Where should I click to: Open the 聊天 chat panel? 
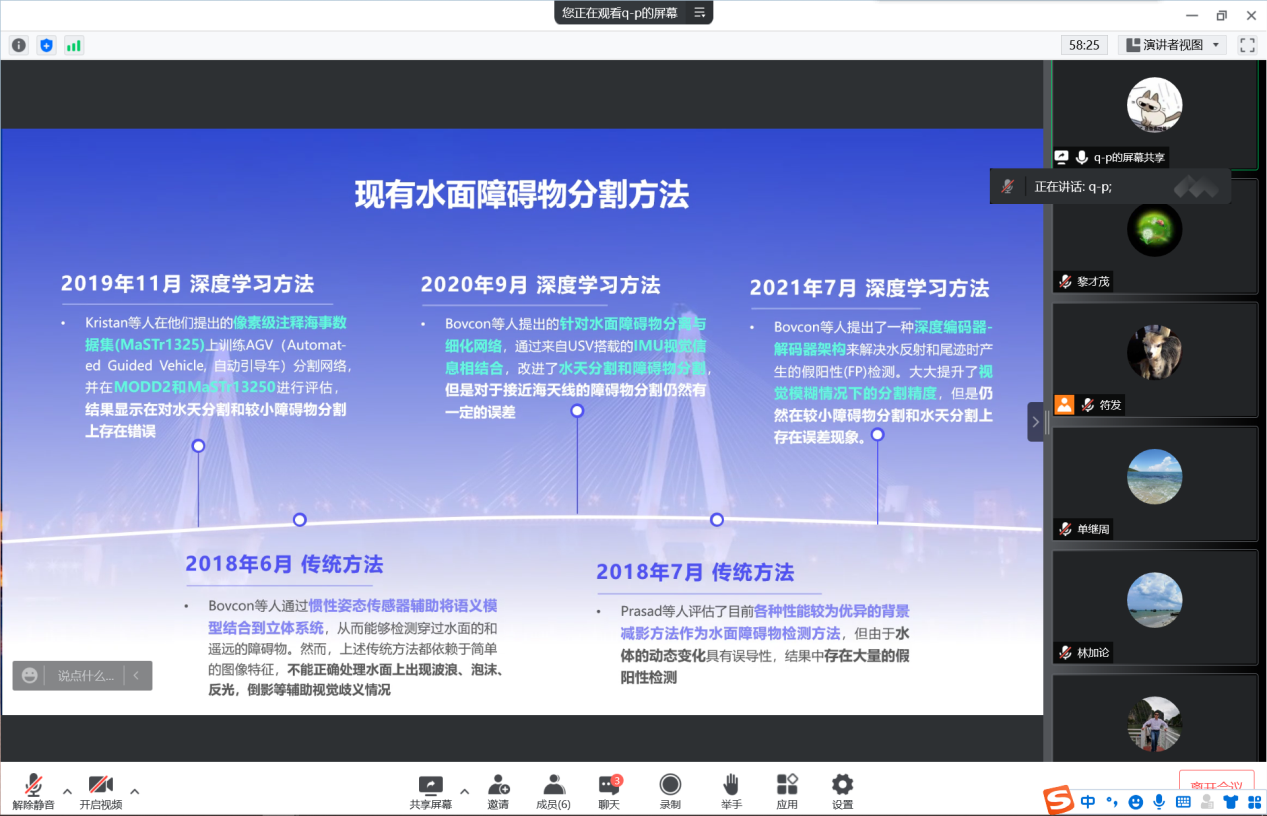pyautogui.click(x=609, y=791)
